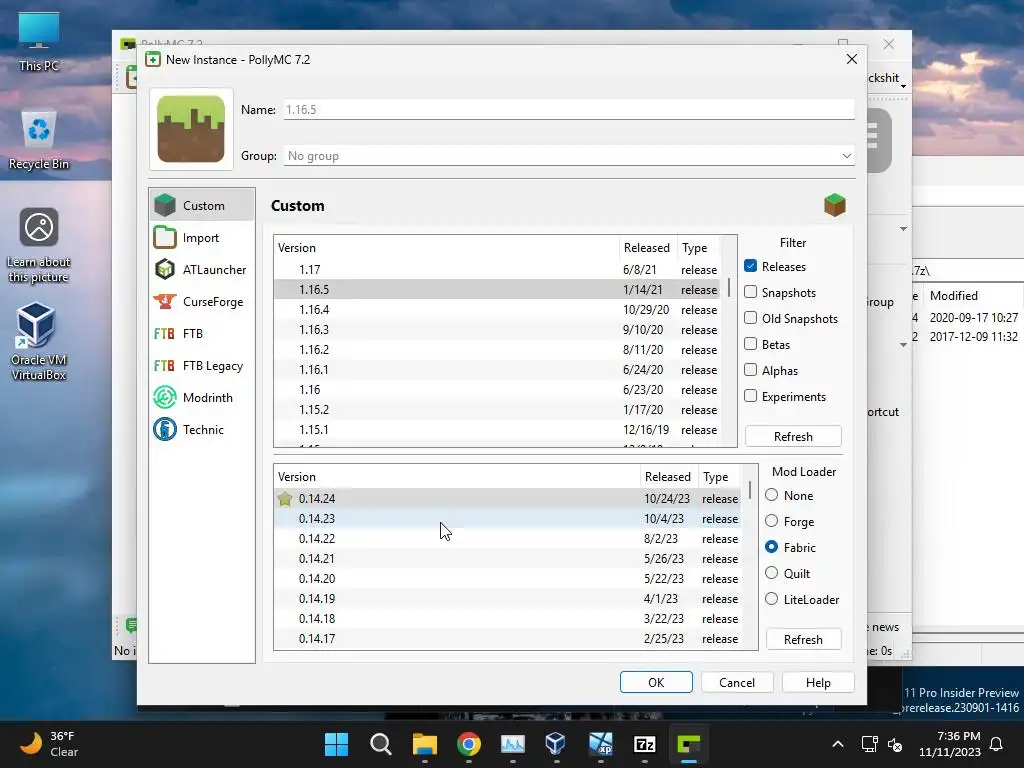Open the Technic source
The width and height of the screenshot is (1024, 768).
[202, 429]
